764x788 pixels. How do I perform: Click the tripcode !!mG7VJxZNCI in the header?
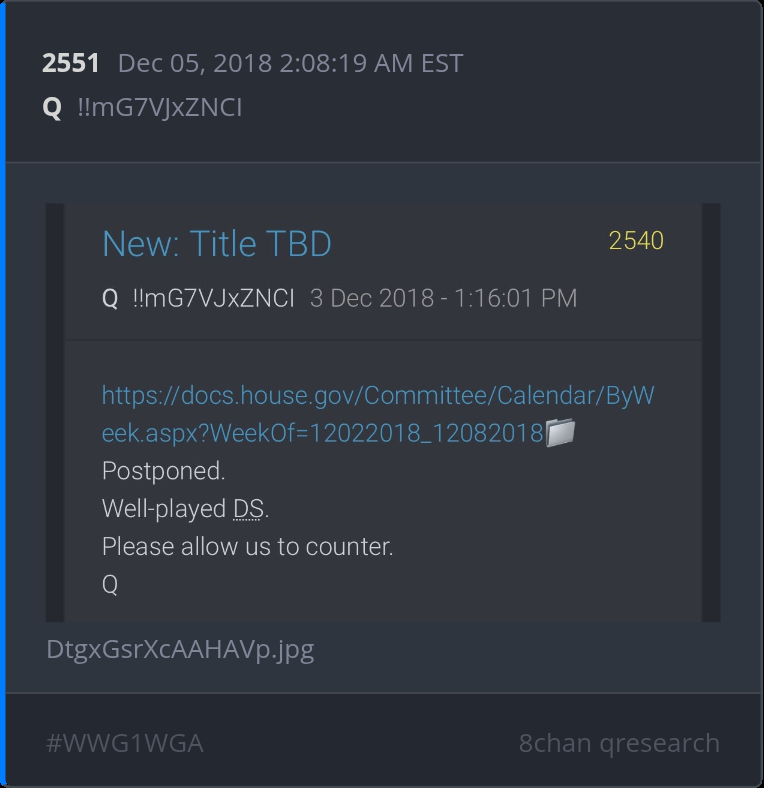point(160,108)
